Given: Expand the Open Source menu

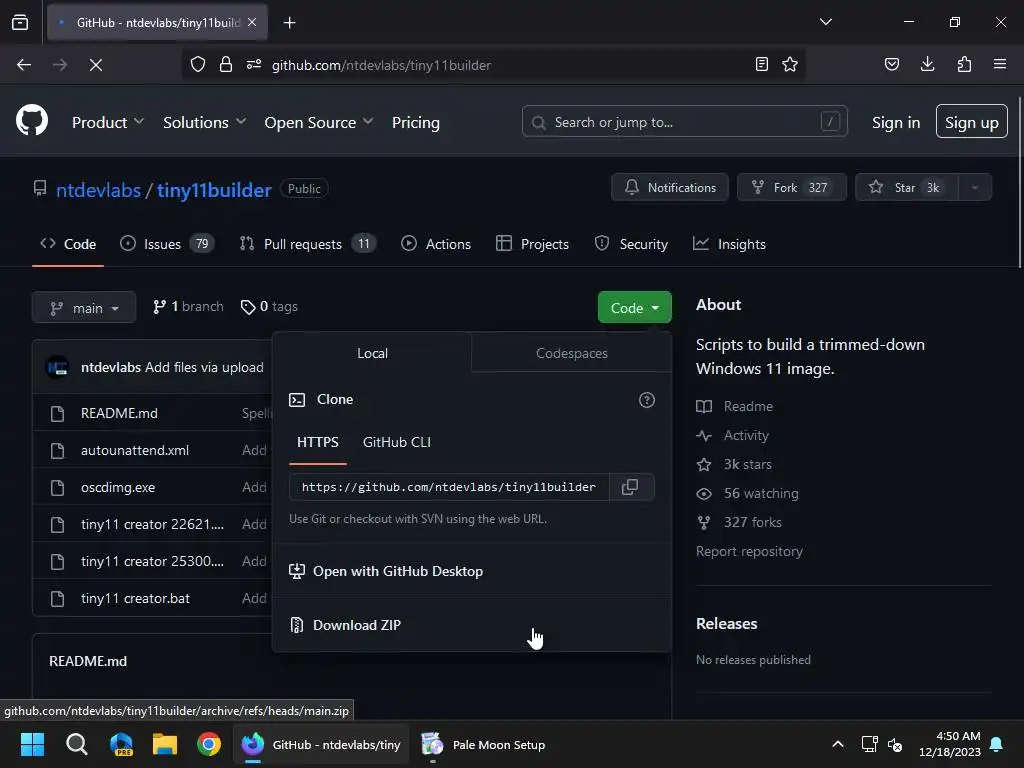Looking at the screenshot, I should coord(319,122).
